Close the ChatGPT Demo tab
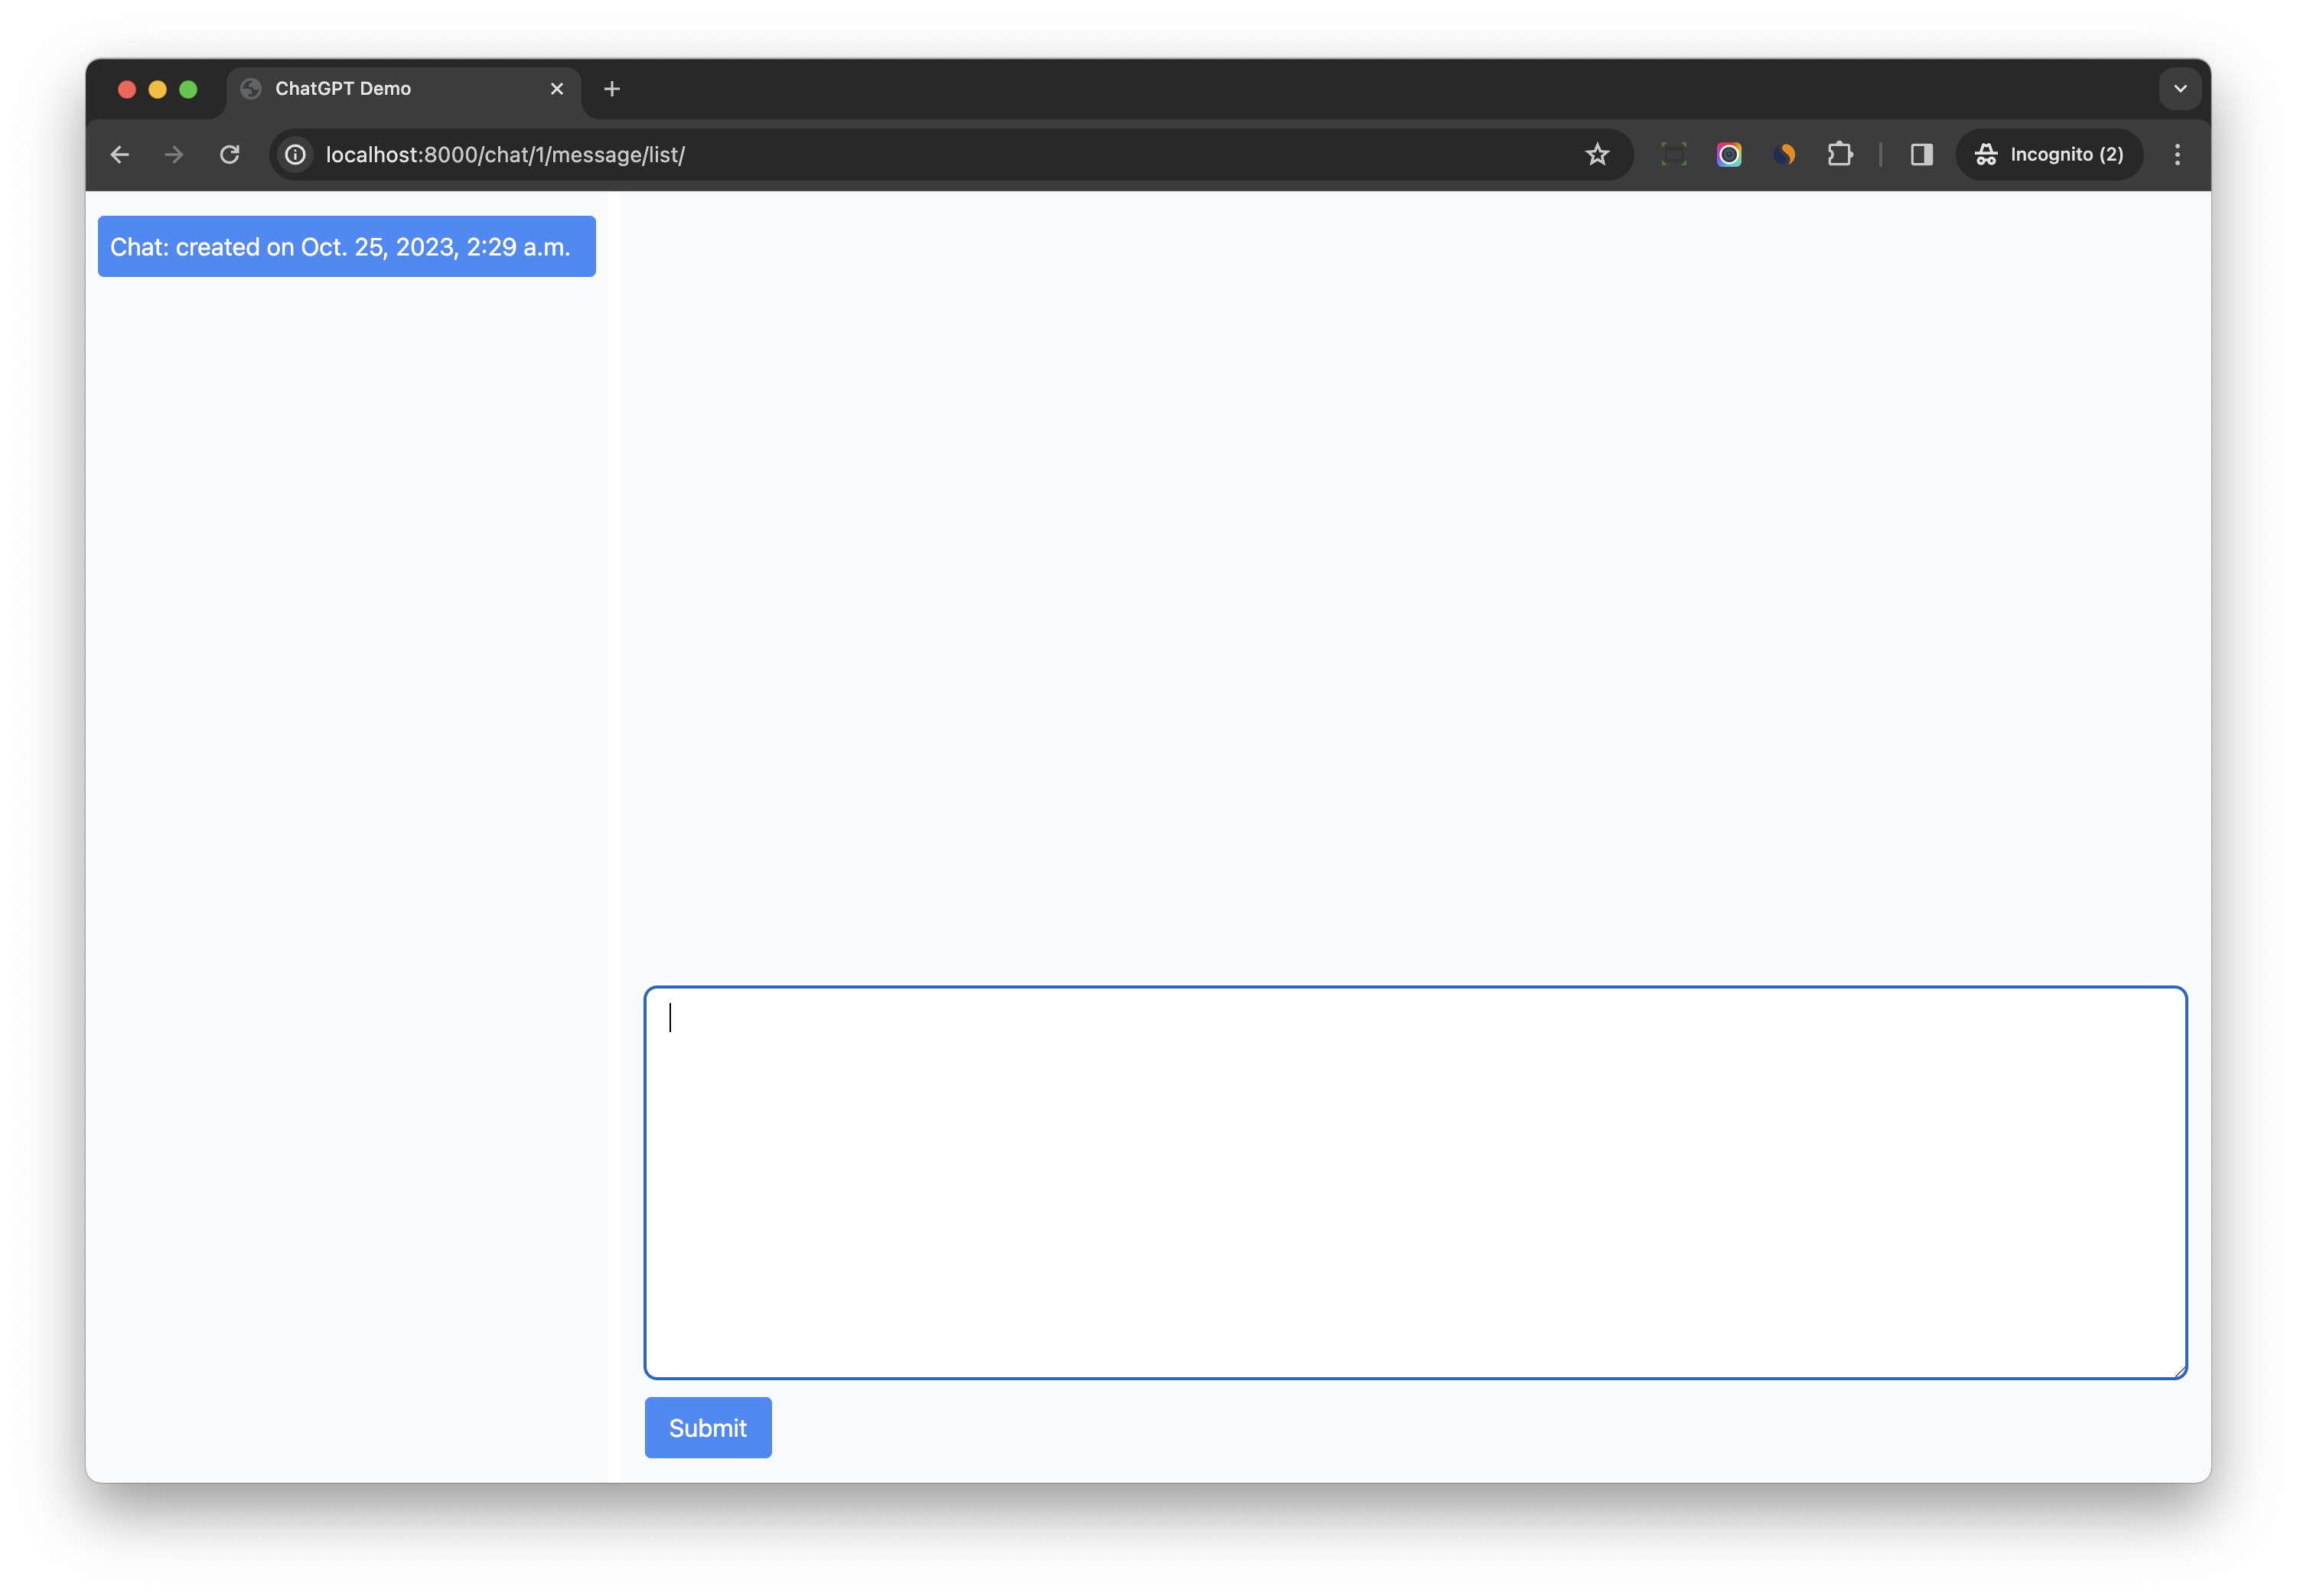 click(557, 89)
